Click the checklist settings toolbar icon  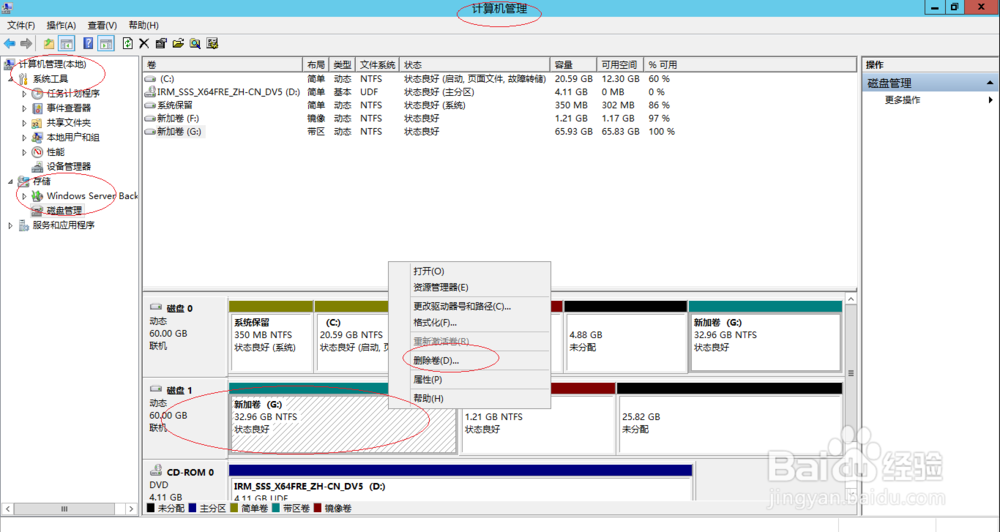212,43
